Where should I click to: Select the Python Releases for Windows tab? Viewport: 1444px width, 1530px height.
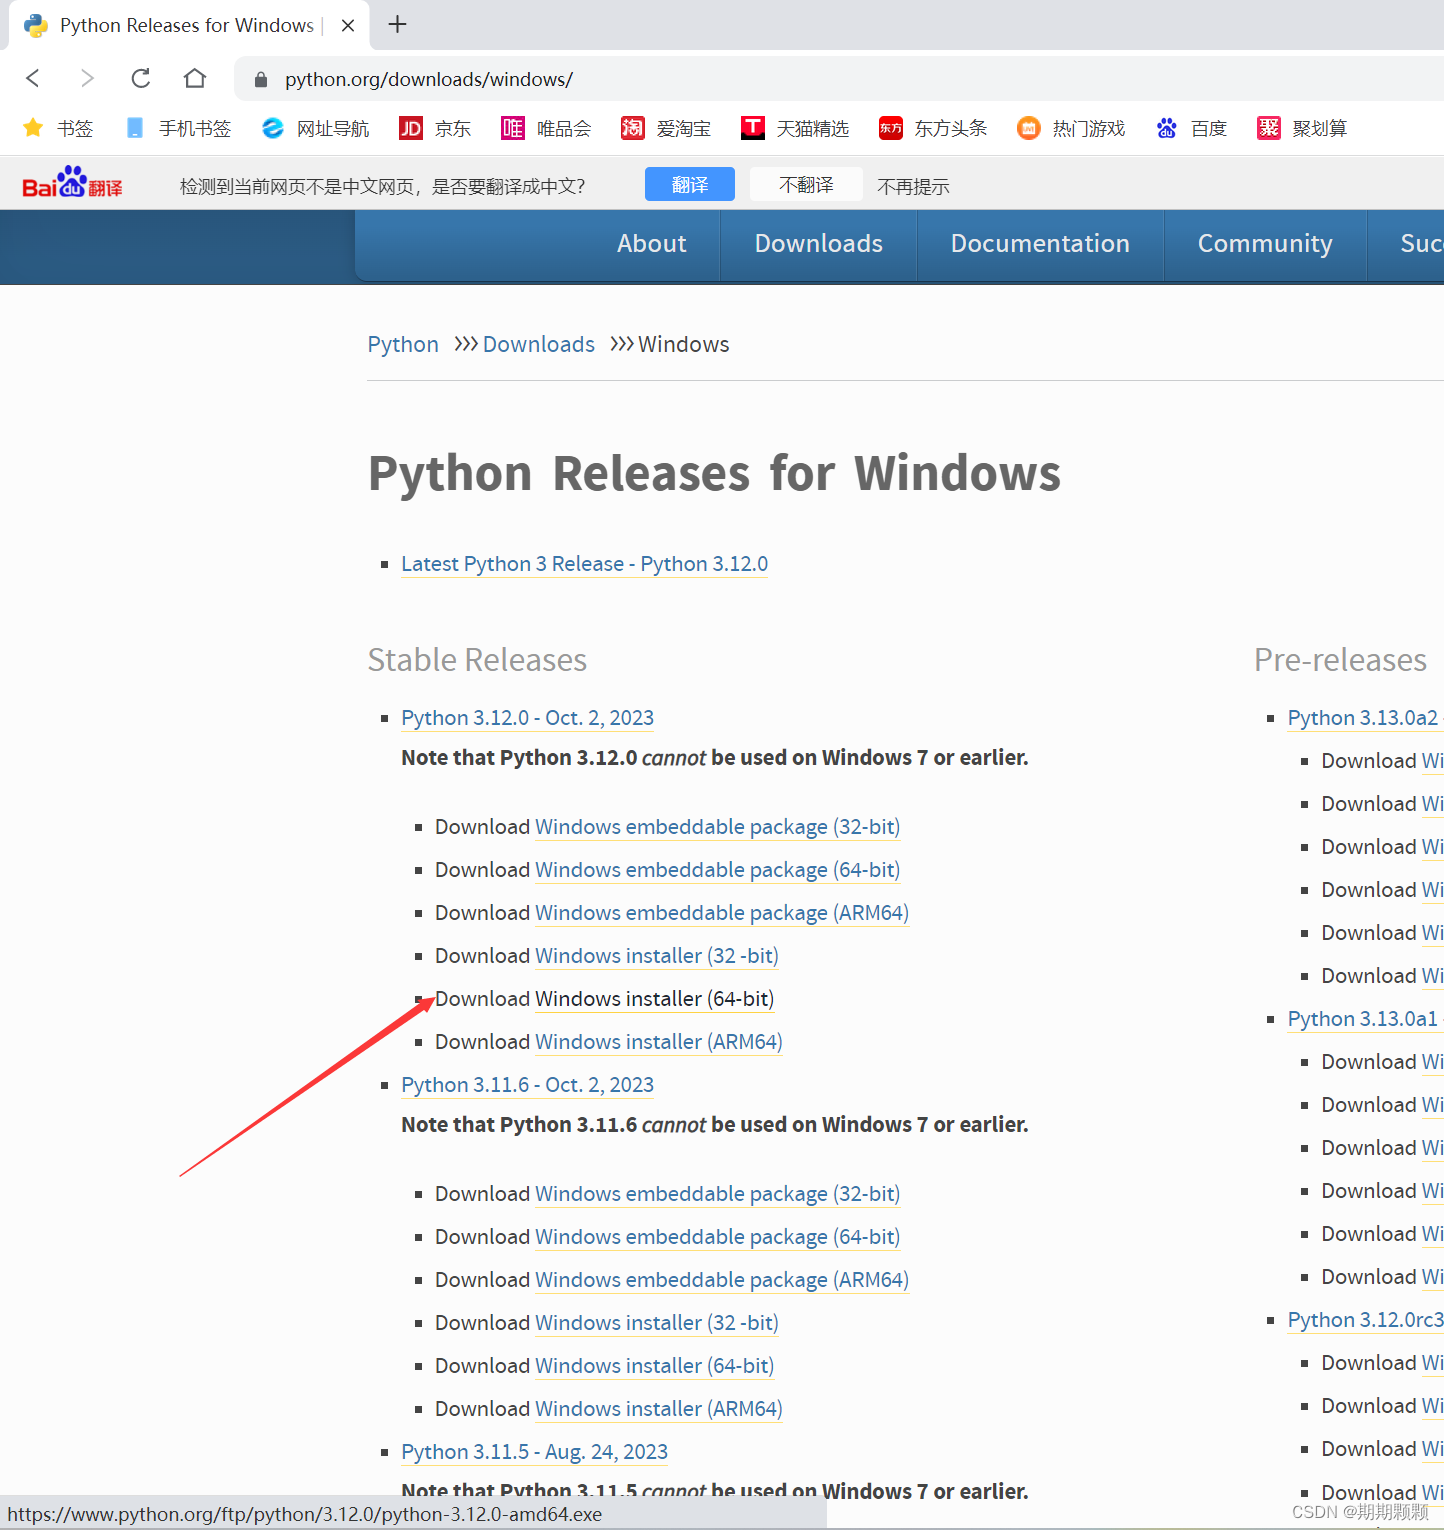click(187, 25)
